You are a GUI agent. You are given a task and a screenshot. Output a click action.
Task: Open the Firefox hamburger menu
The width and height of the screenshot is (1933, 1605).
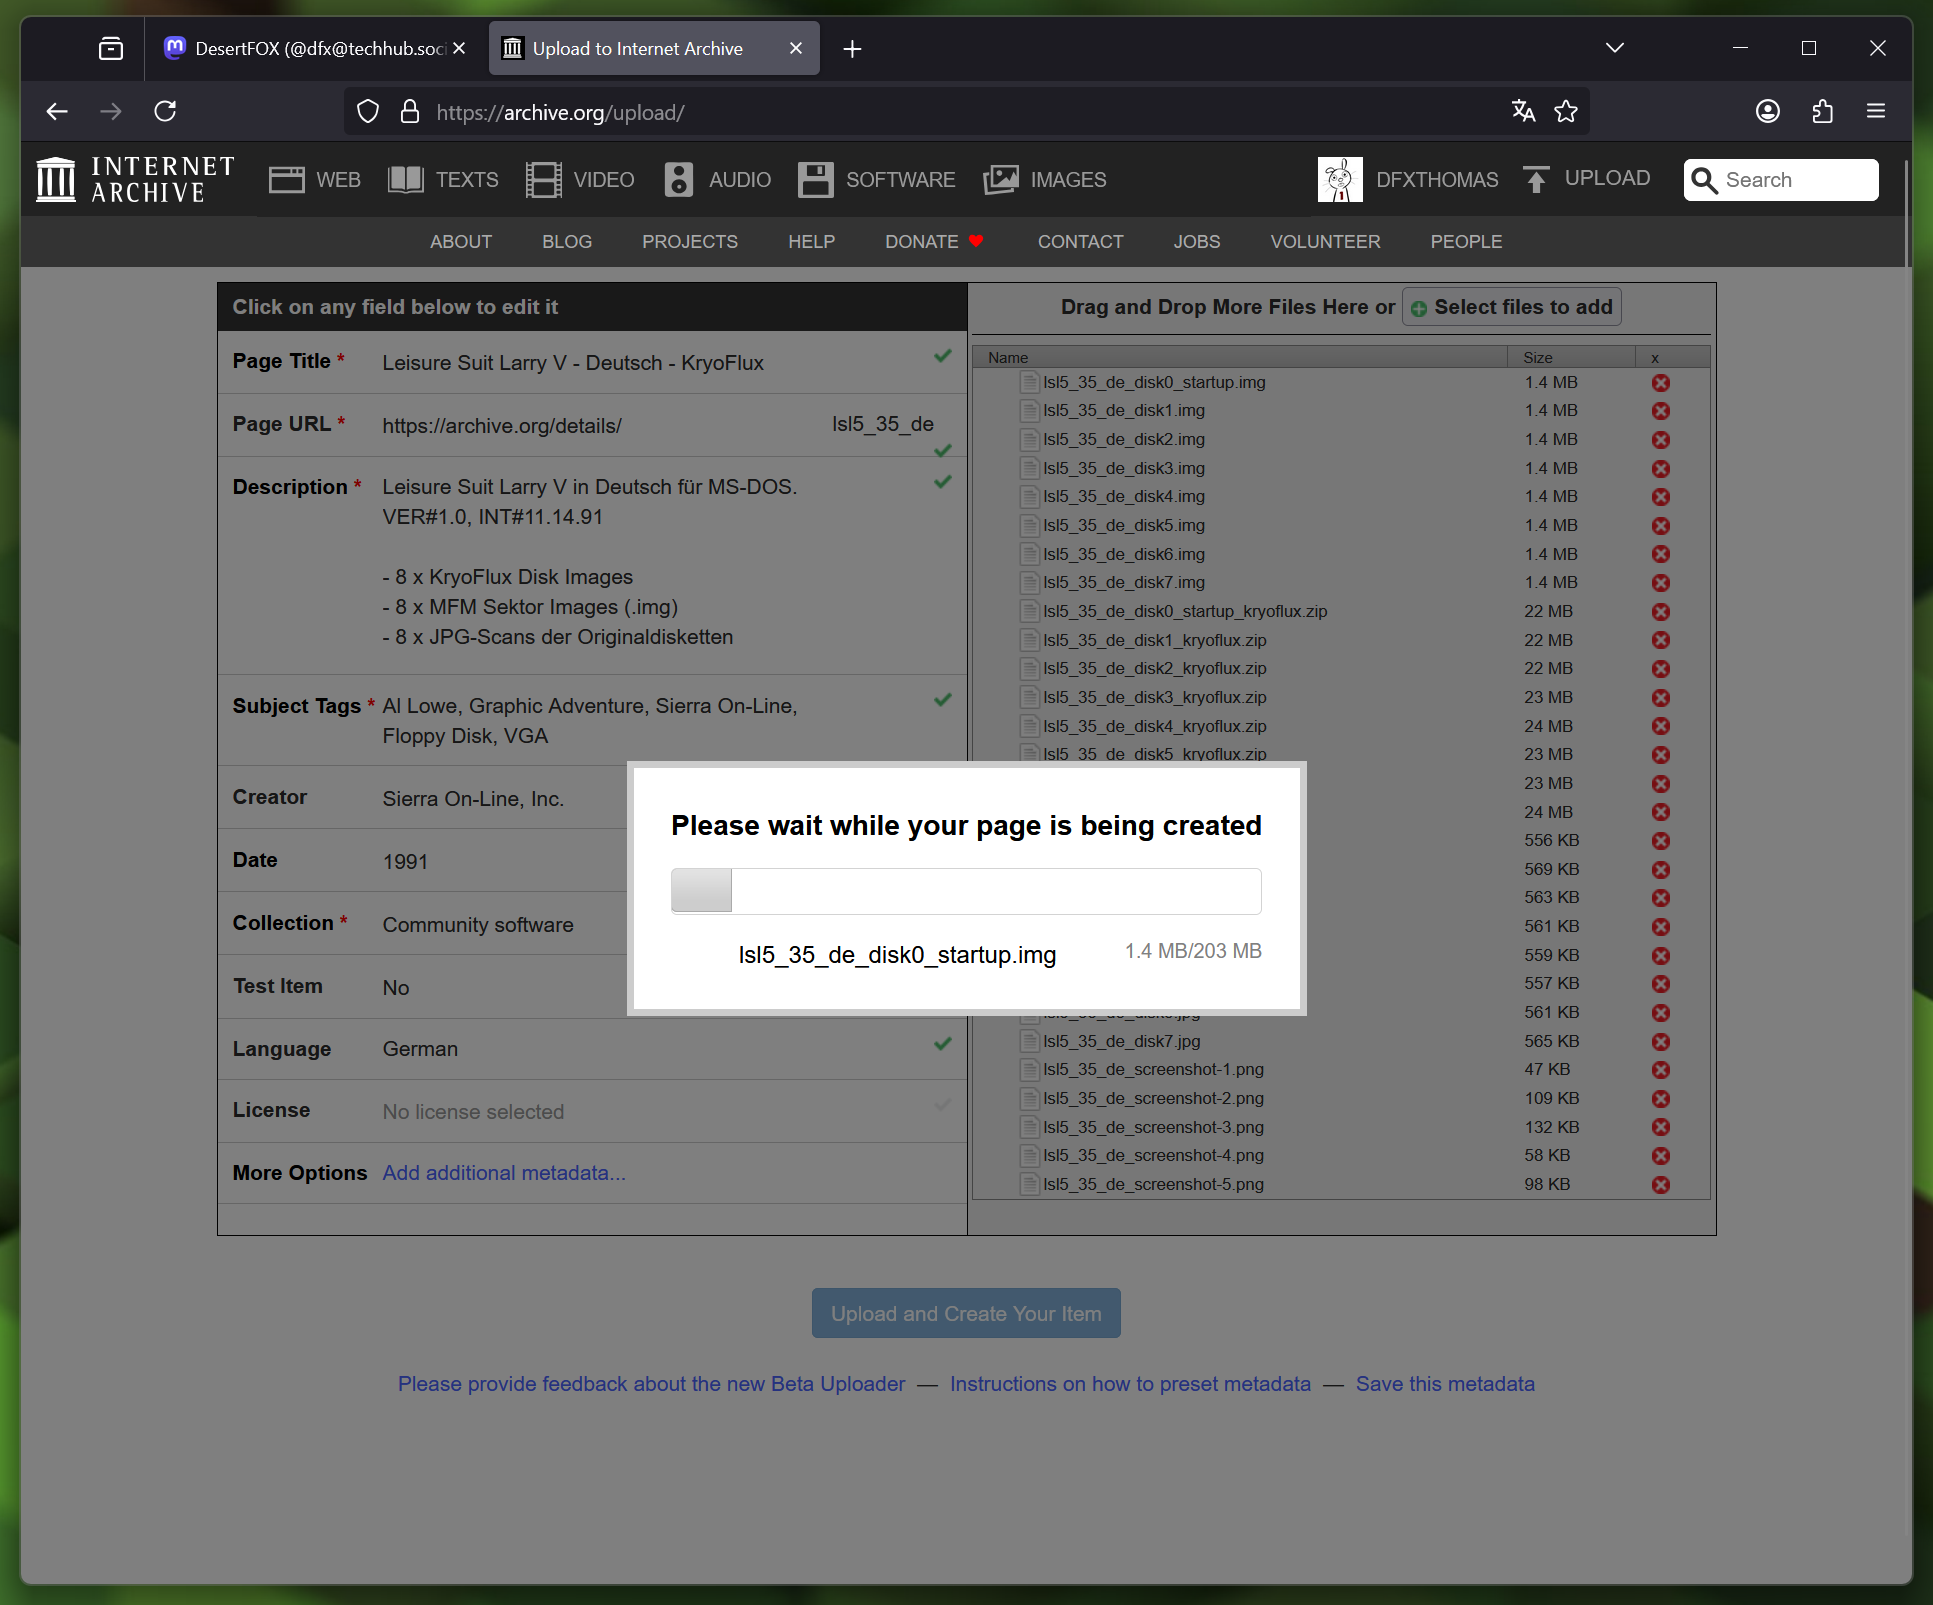tap(1876, 111)
